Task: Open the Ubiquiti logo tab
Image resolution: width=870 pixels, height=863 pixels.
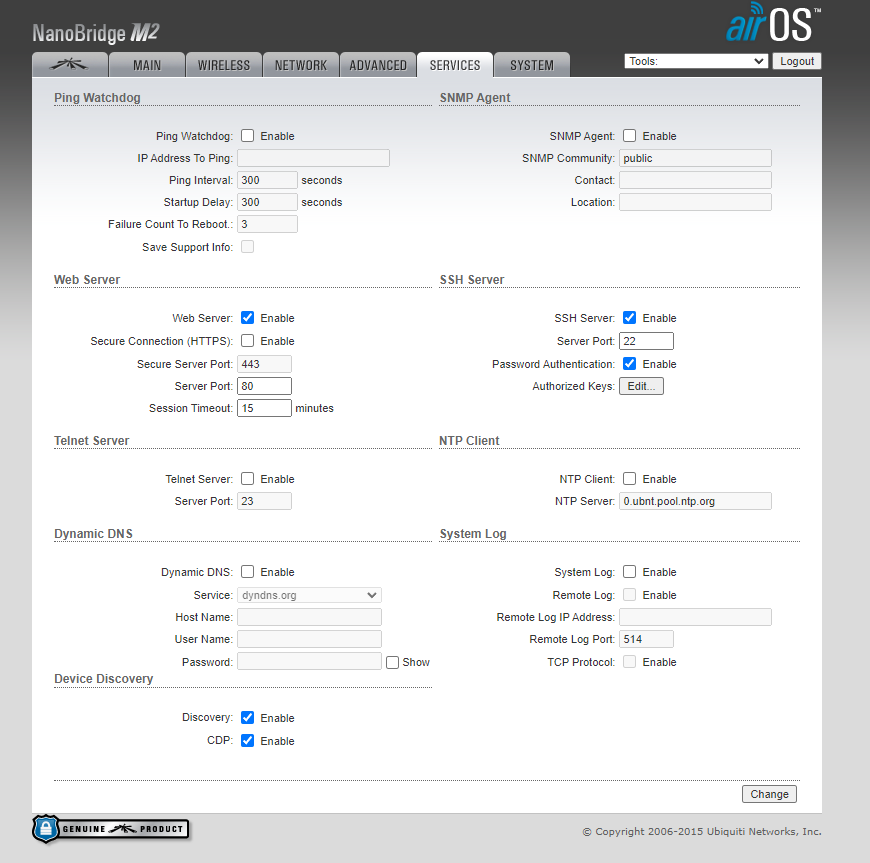Action: [71, 65]
